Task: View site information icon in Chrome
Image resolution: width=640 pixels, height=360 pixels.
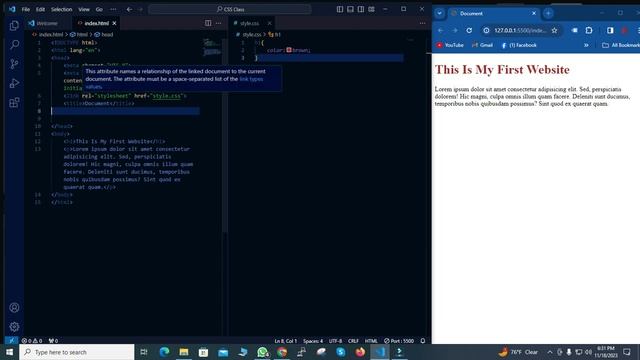Action: click(x=486, y=30)
